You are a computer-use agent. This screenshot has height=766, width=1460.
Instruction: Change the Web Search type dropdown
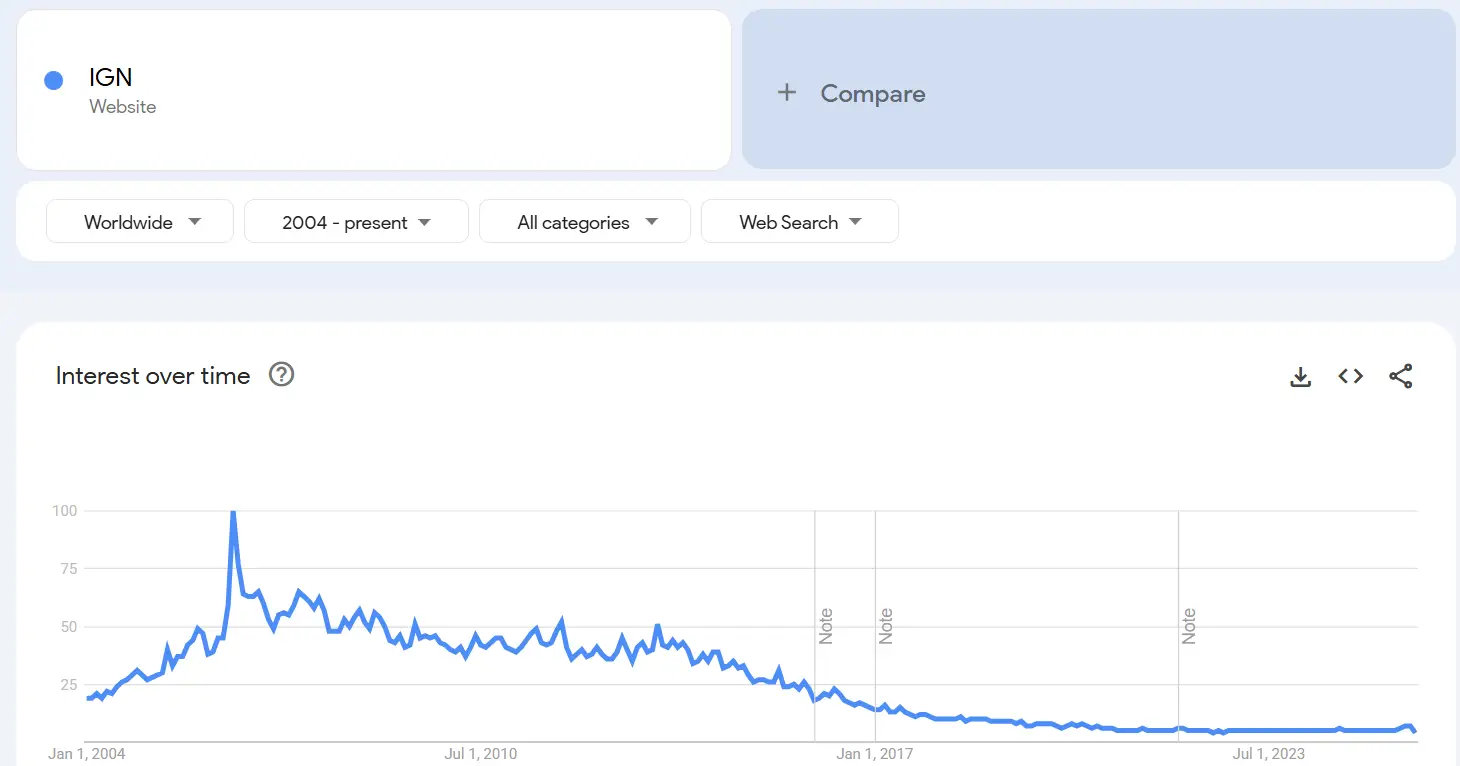tap(800, 222)
